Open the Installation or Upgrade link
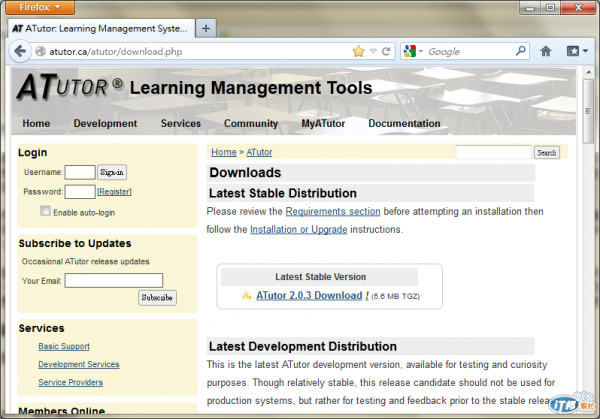This screenshot has width=600, height=419. (298, 230)
